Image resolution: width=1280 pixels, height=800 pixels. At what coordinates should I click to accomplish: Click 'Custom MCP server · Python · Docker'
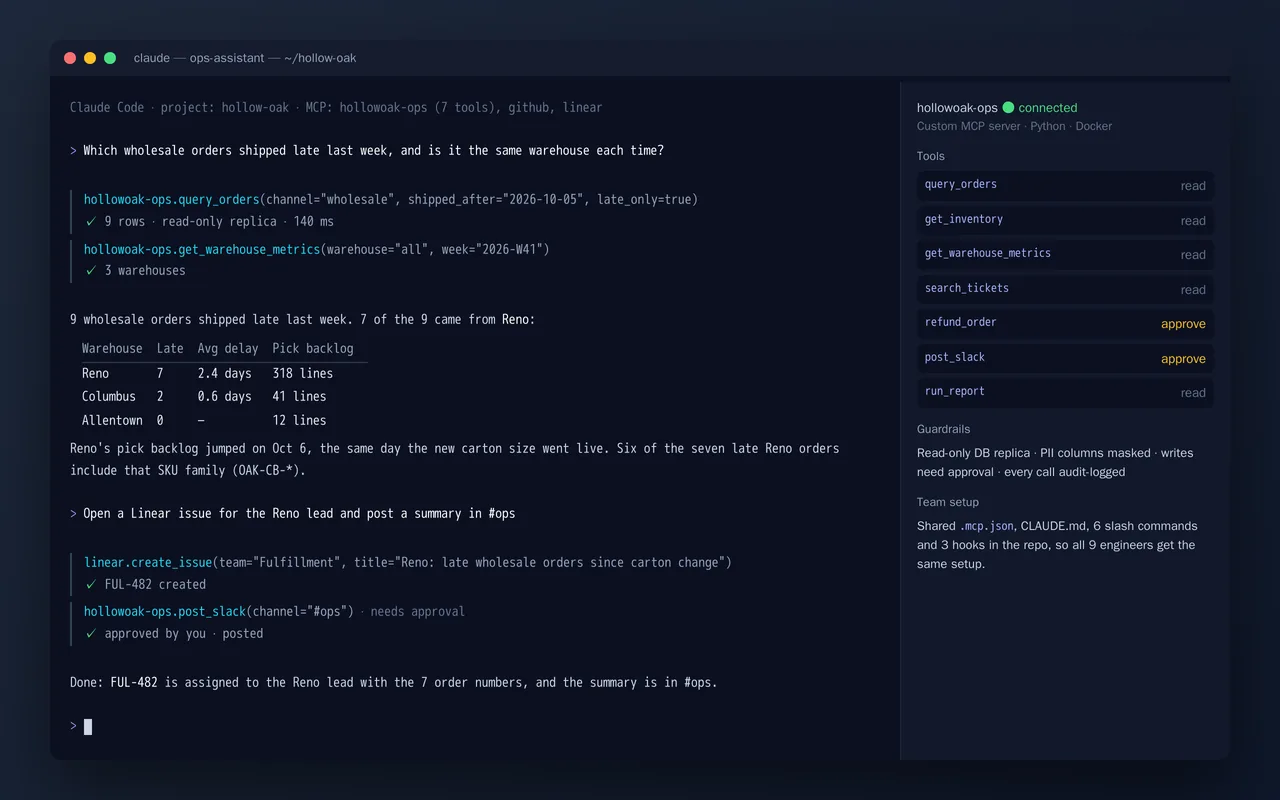click(1014, 126)
